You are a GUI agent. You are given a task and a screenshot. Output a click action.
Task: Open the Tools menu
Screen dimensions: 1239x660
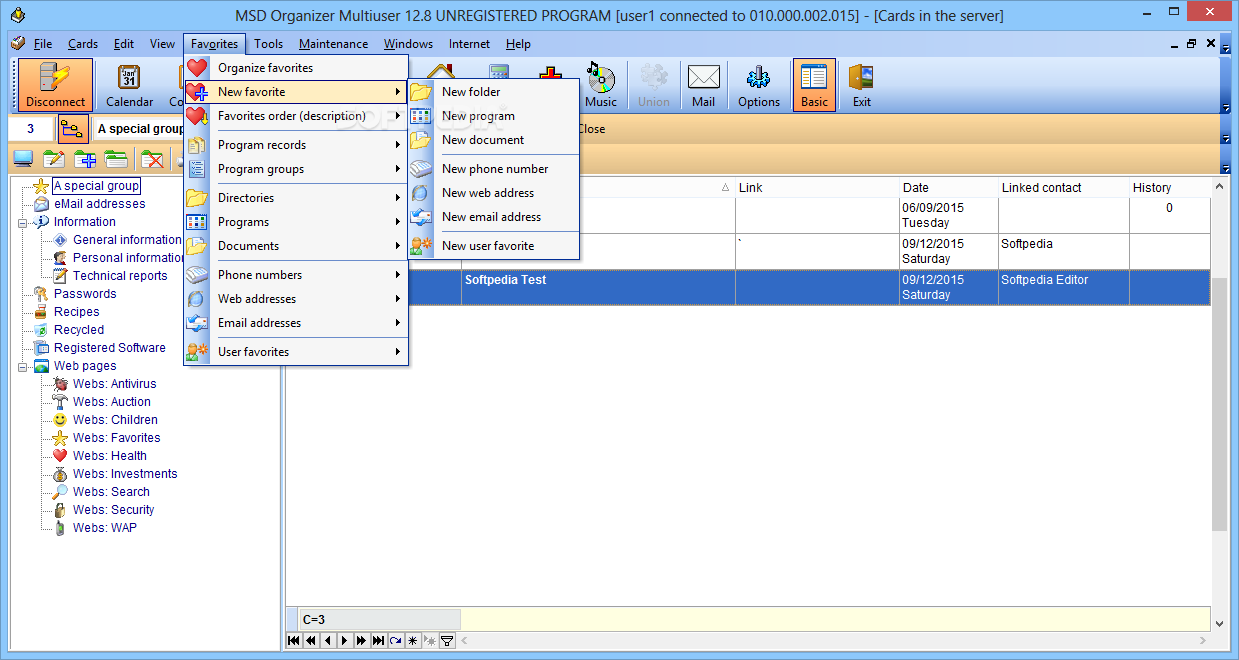[x=268, y=44]
